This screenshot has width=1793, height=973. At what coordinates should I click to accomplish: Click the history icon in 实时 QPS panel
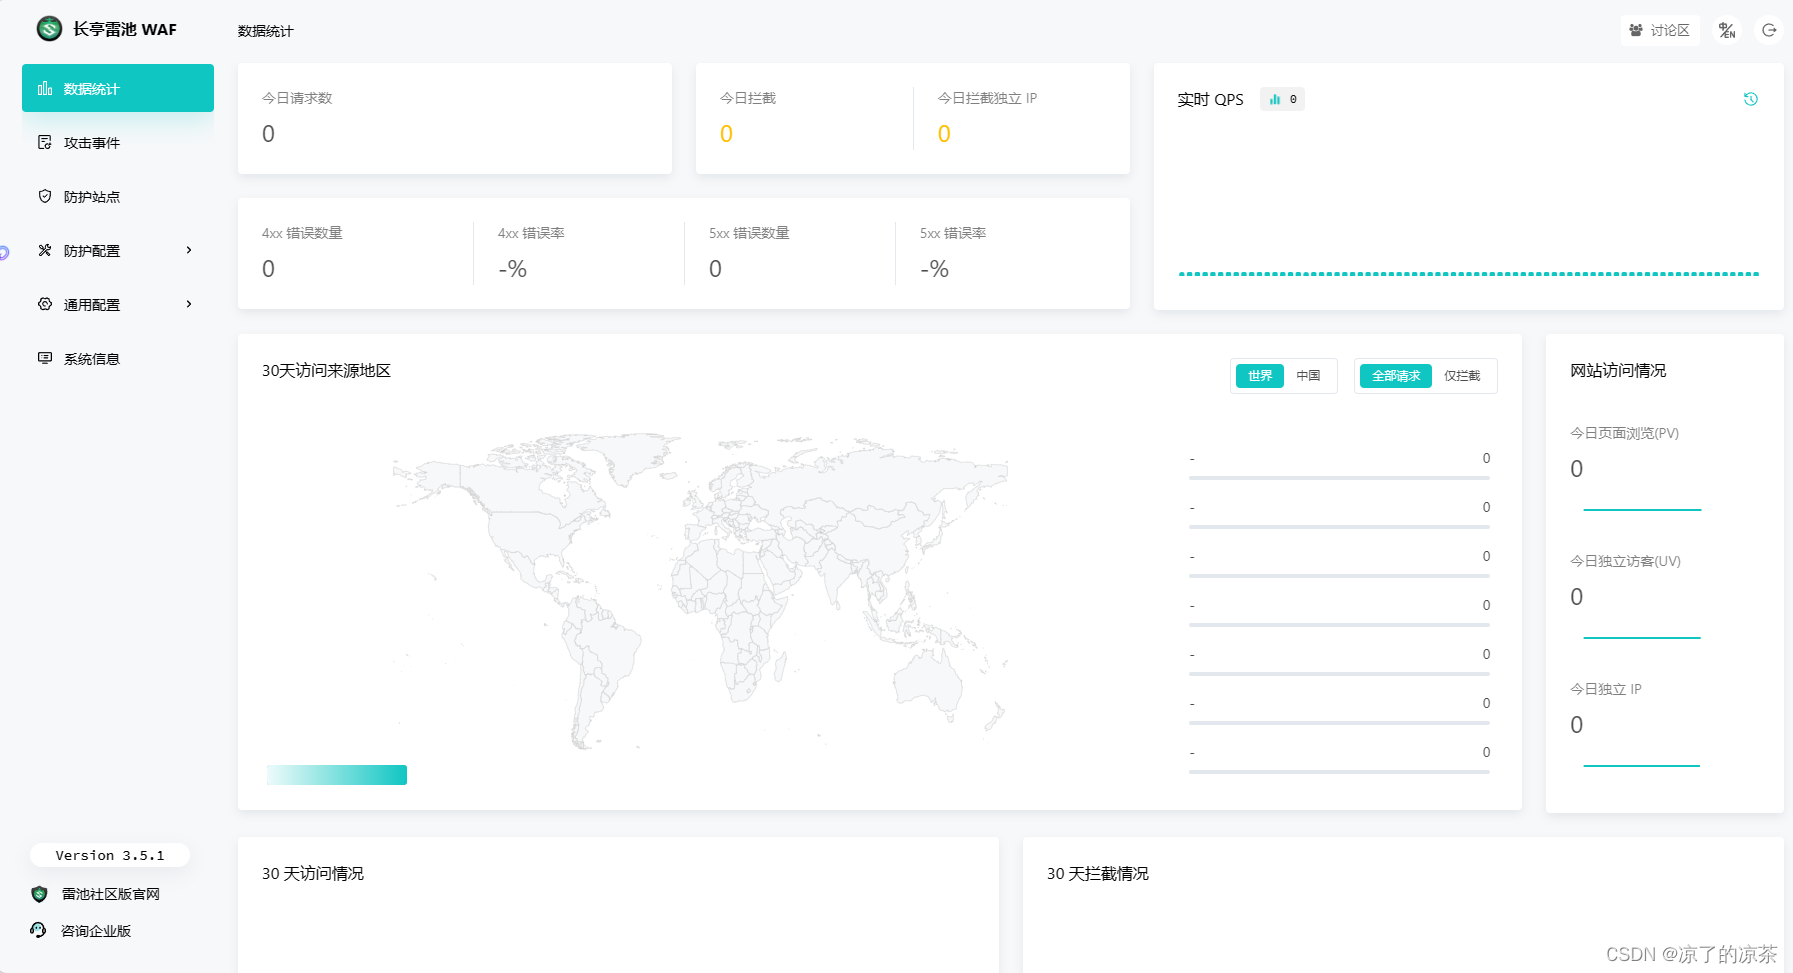1751,99
